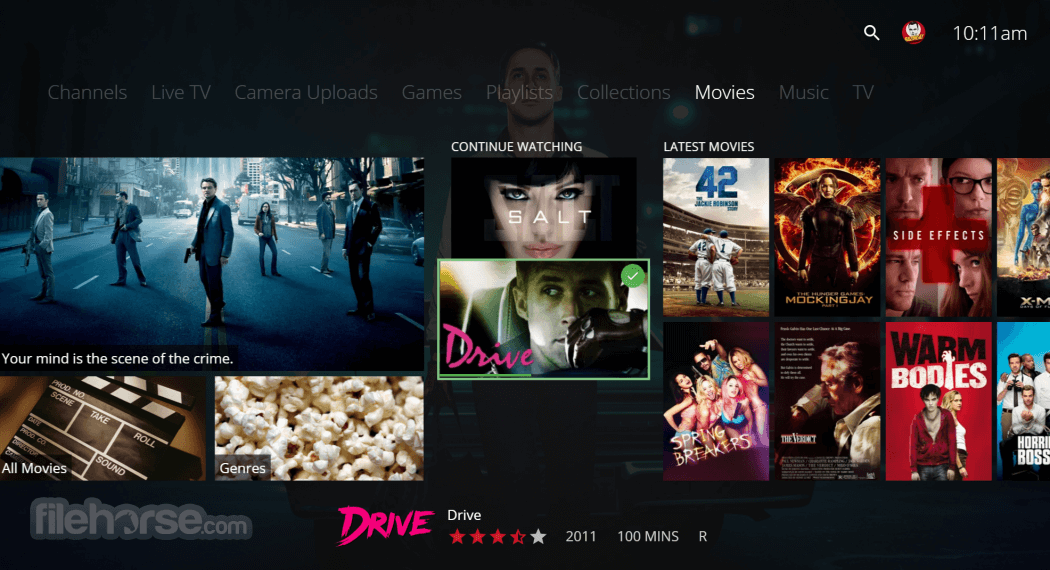This screenshot has width=1050, height=570.
Task: Click the Drive star rating
Action: click(x=498, y=537)
